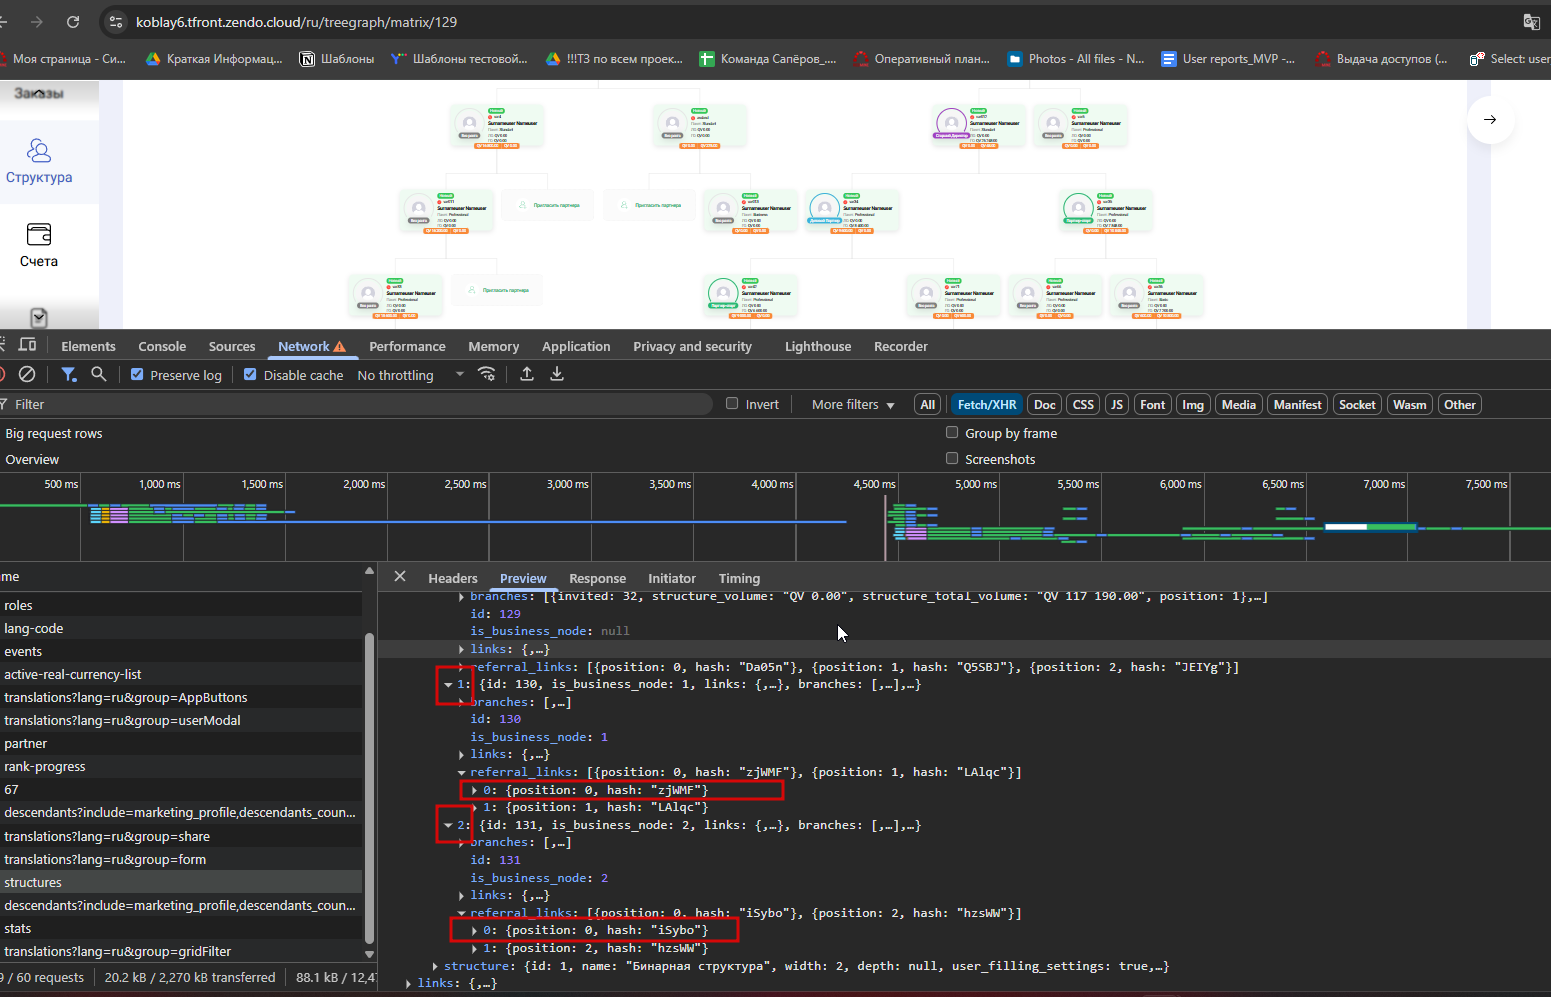Screen dimensions: 1551x997
Task: Switch to the Console tab
Action: (162, 346)
